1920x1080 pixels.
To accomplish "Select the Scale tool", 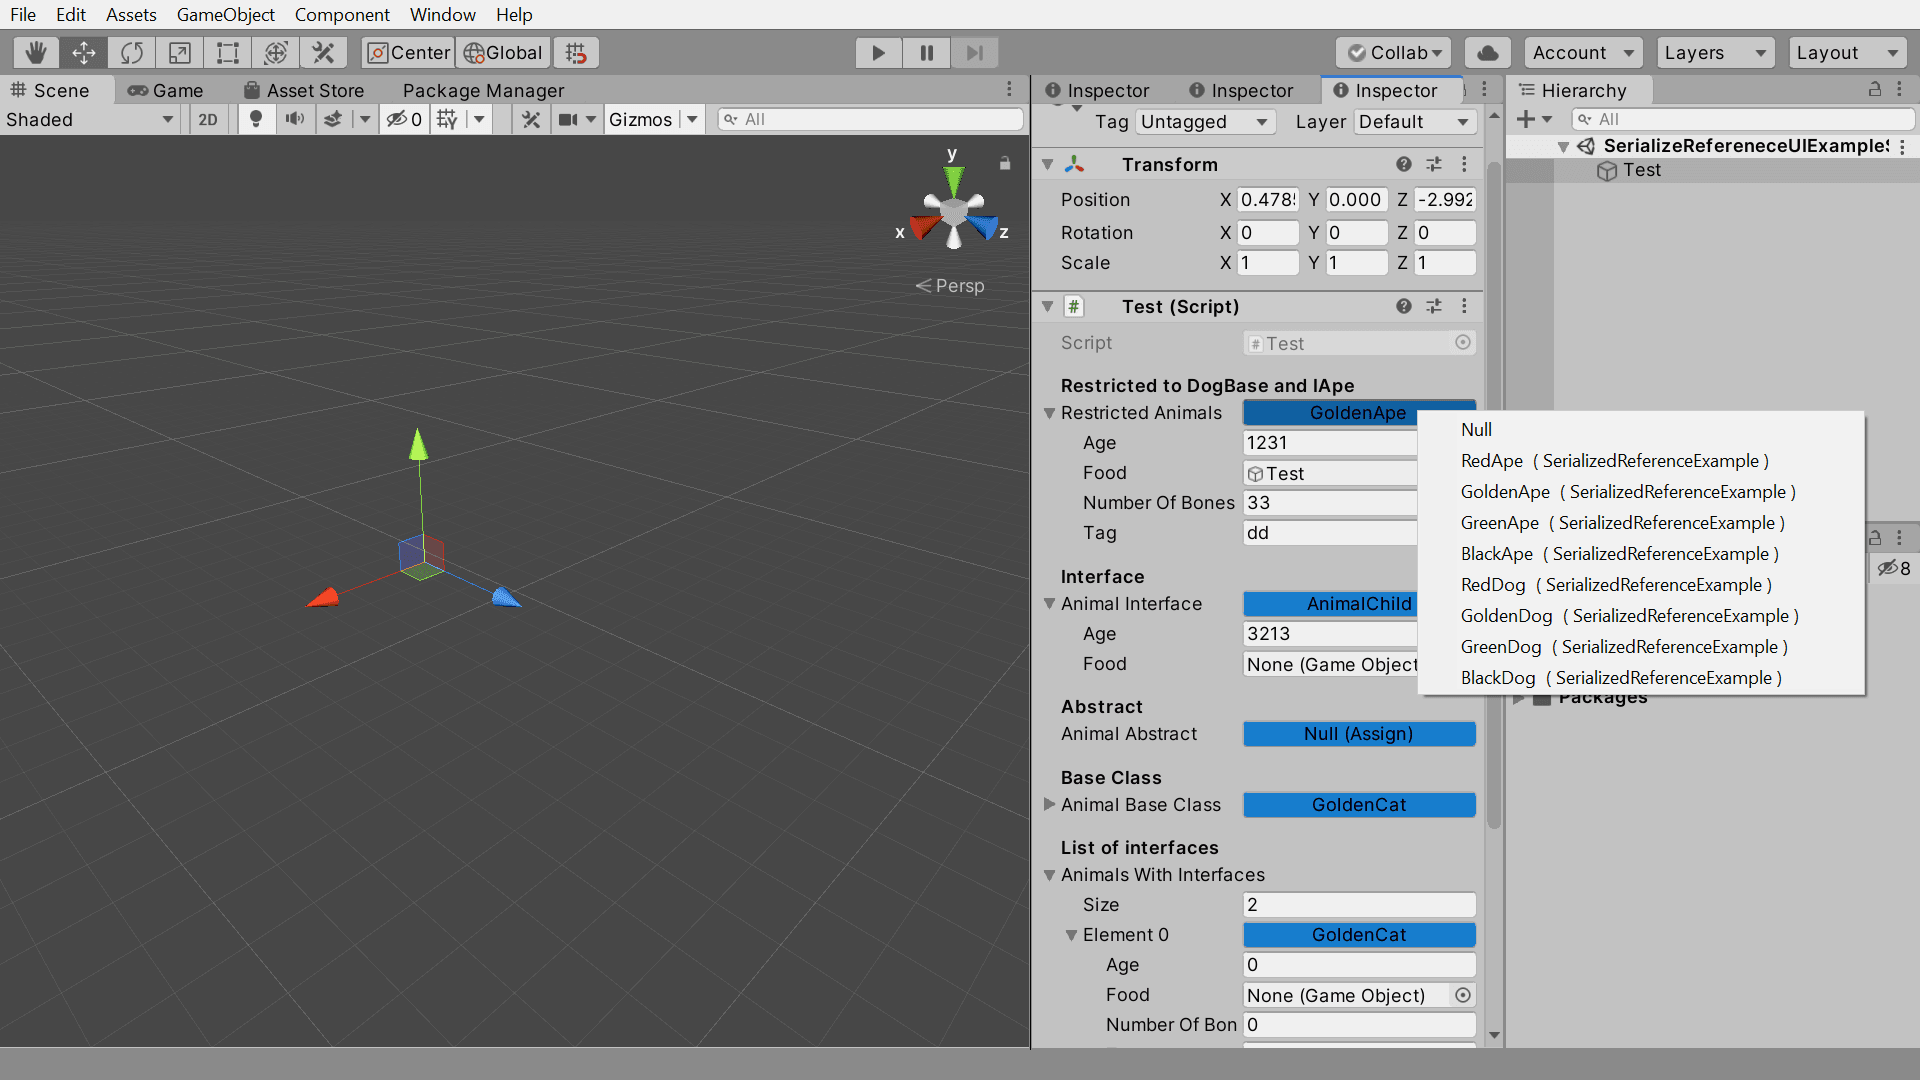I will tap(180, 53).
